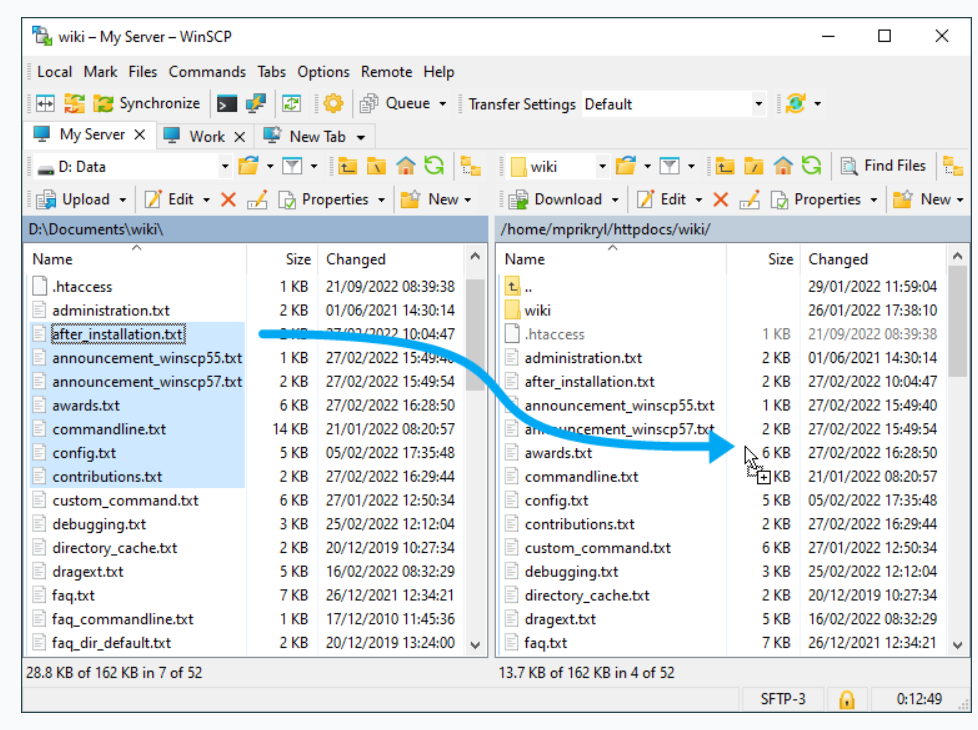Sort remote panel by Changed column
The height and width of the screenshot is (730, 978).
pos(838,259)
